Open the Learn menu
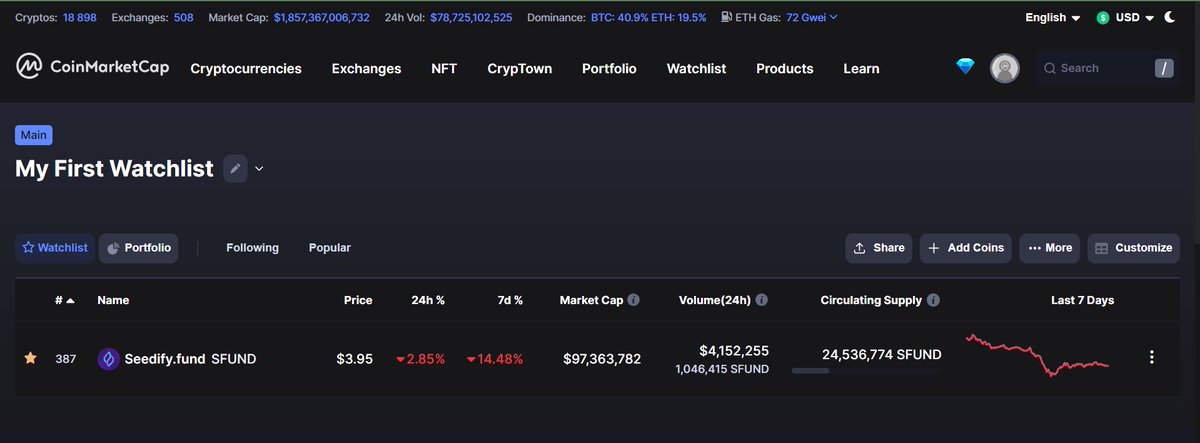1200x443 pixels. coord(861,68)
